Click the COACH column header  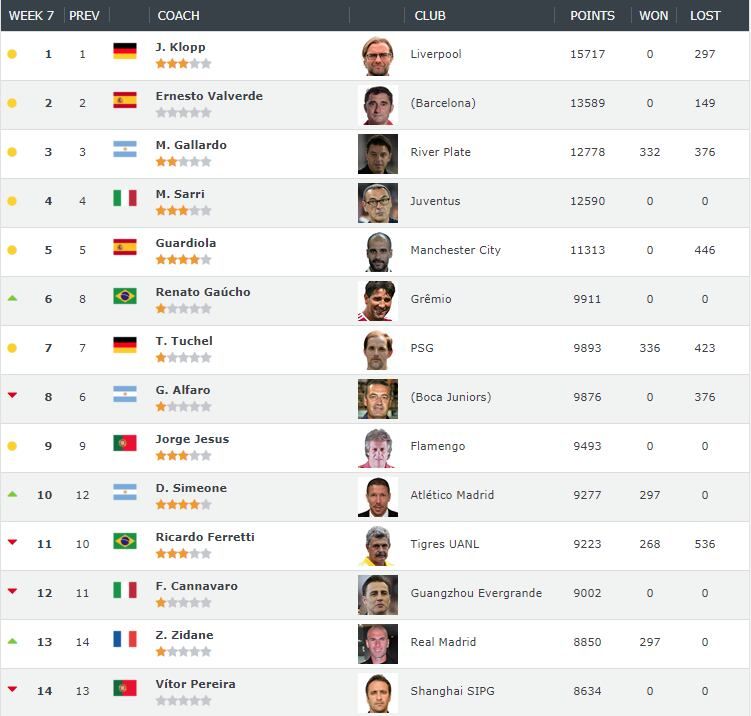(x=179, y=16)
